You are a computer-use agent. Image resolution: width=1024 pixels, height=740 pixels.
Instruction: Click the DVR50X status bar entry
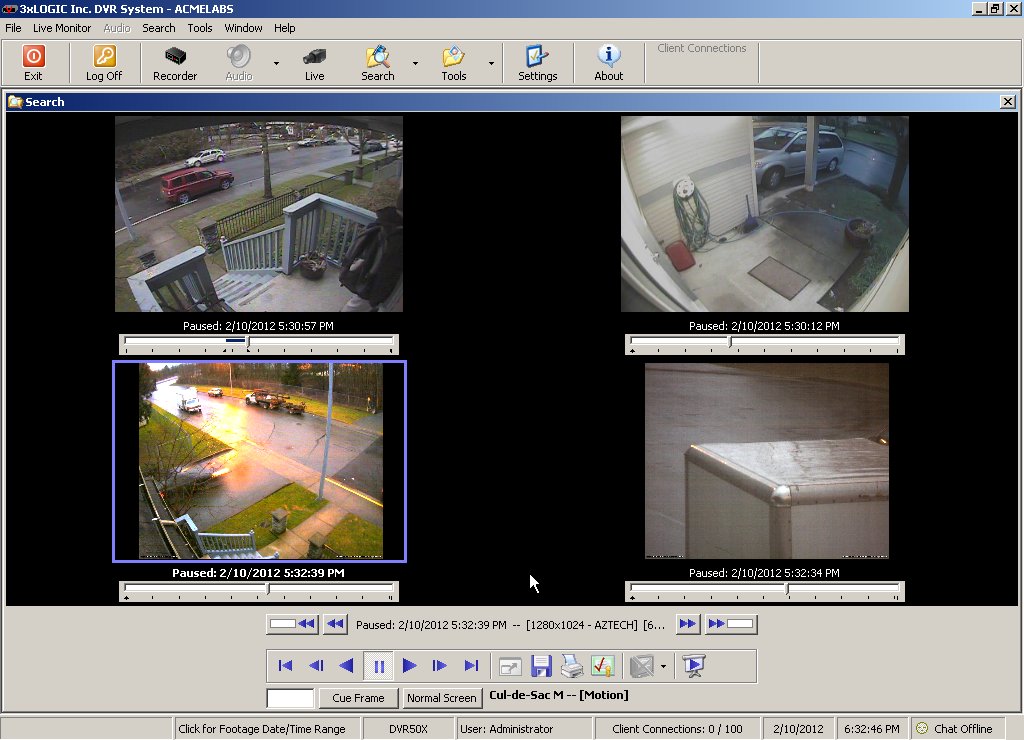click(408, 729)
